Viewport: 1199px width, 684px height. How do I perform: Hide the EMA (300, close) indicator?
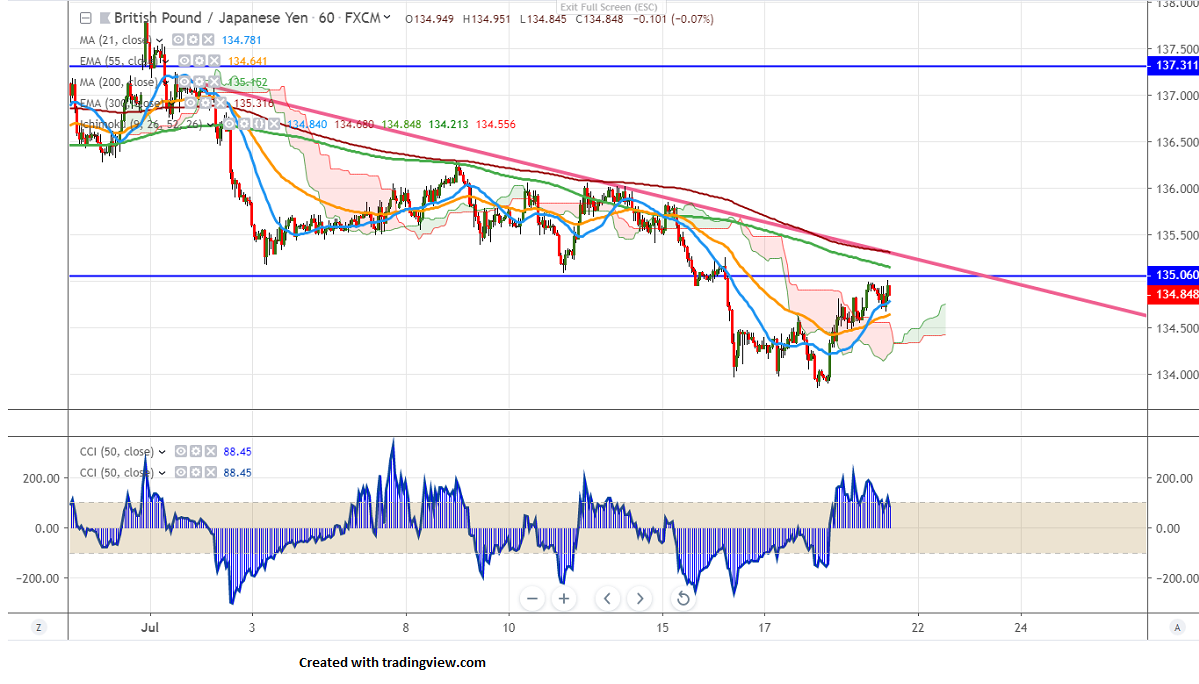point(190,102)
